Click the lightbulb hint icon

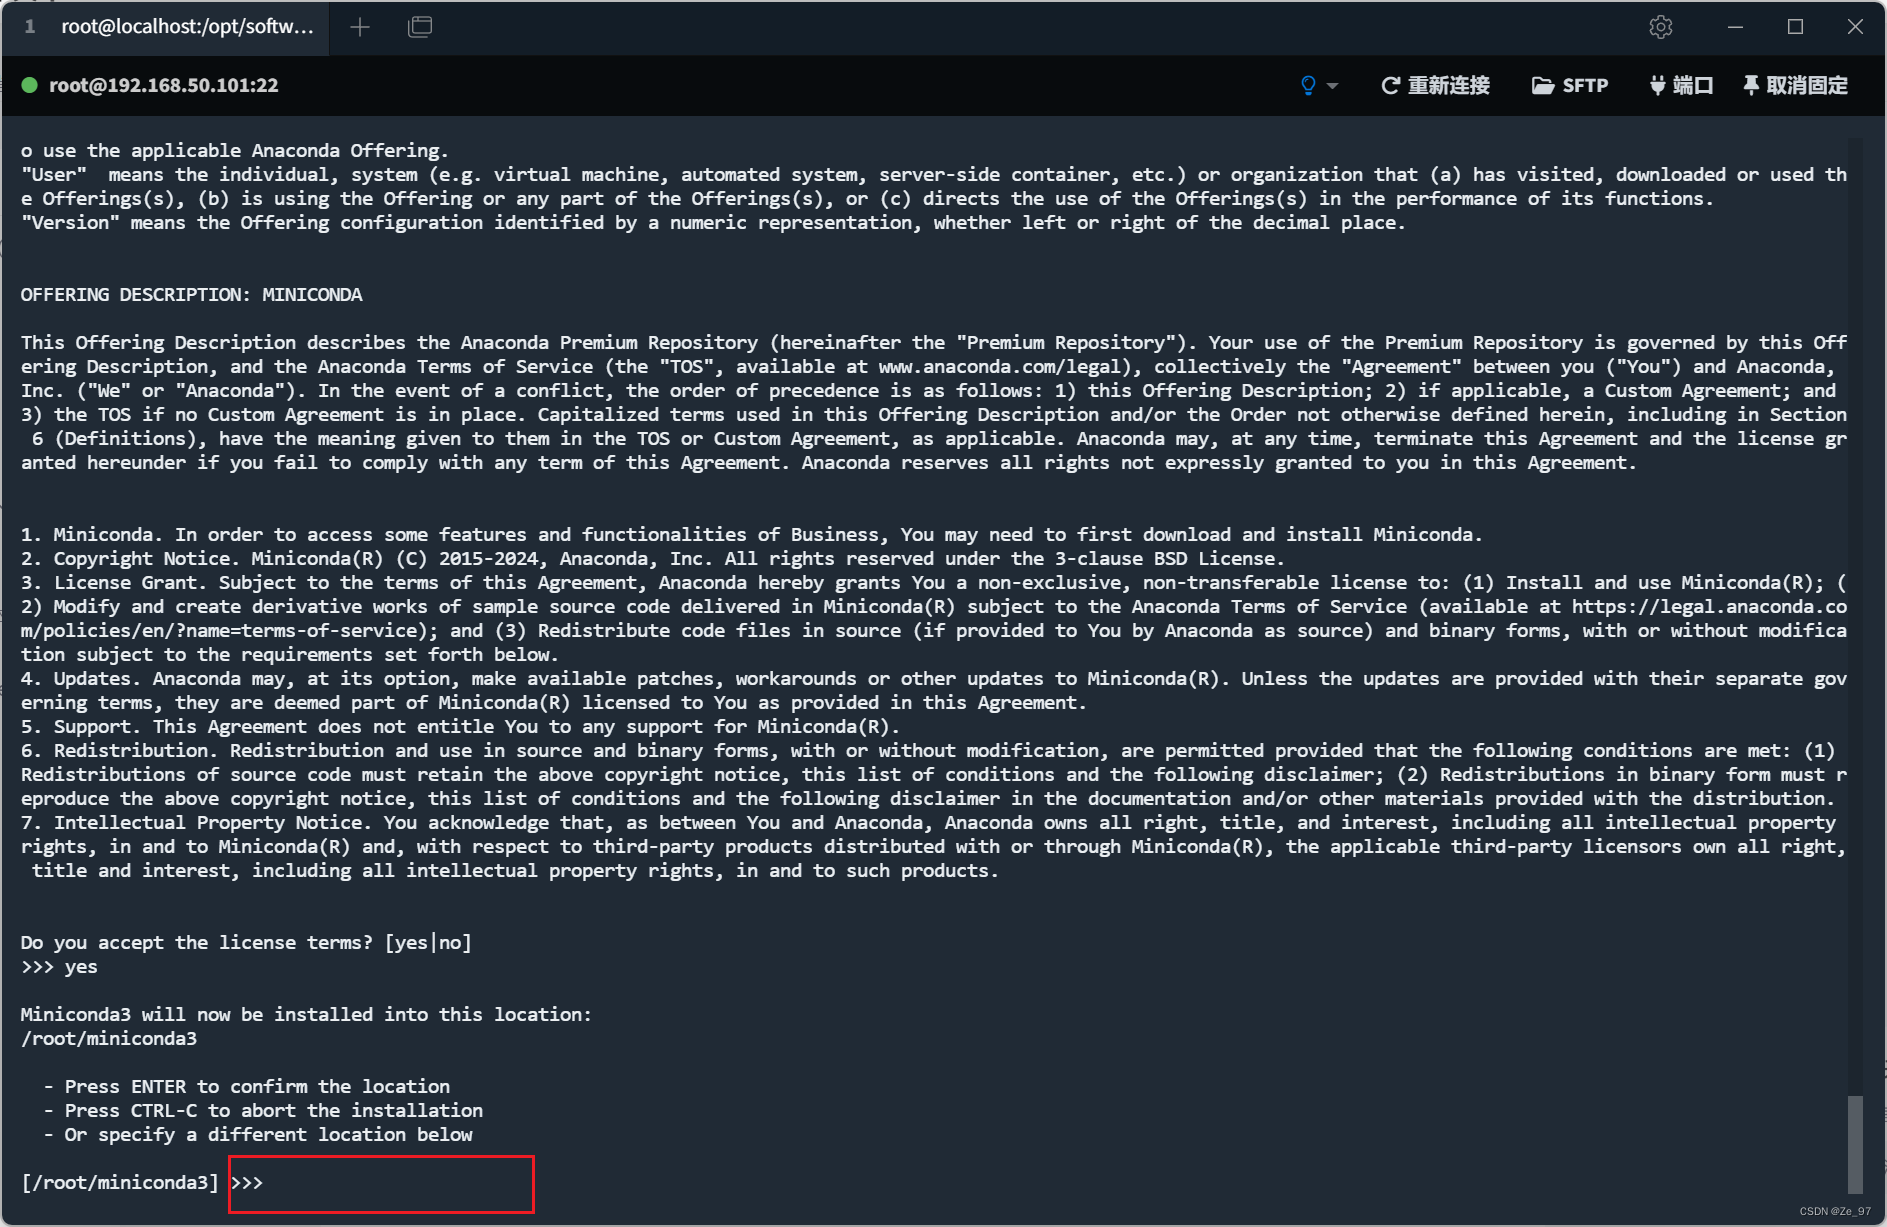pyautogui.click(x=1308, y=86)
